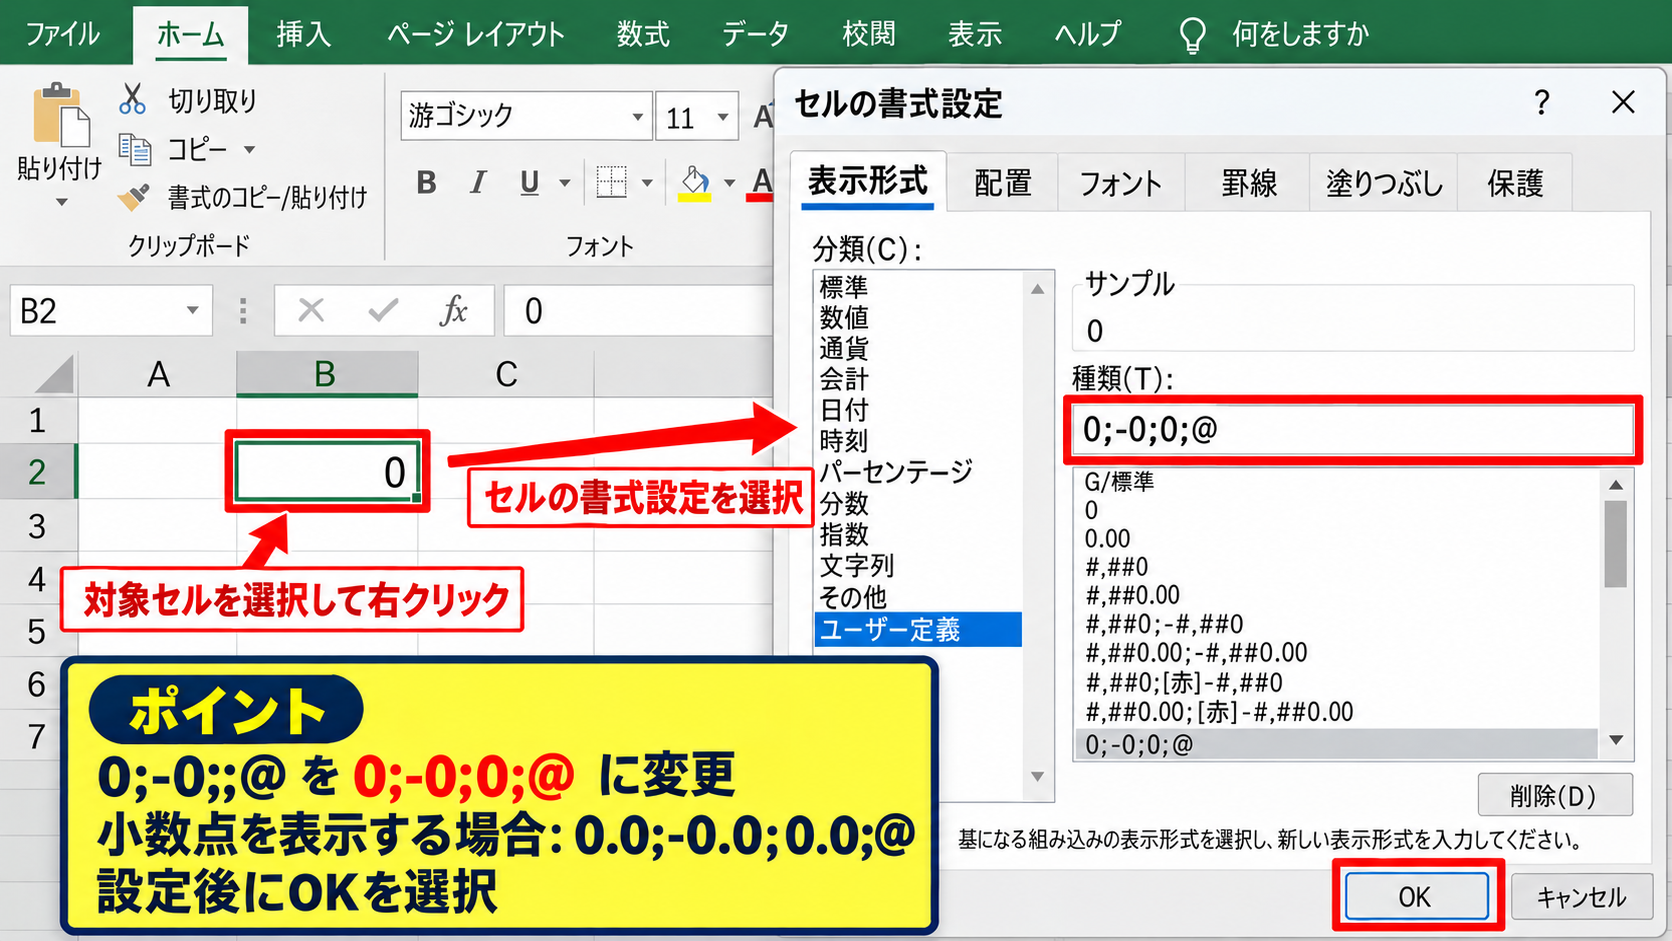1672x941 pixels.
Task: Click the Copy icon in Clipboard group
Action: pyautogui.click(x=135, y=150)
